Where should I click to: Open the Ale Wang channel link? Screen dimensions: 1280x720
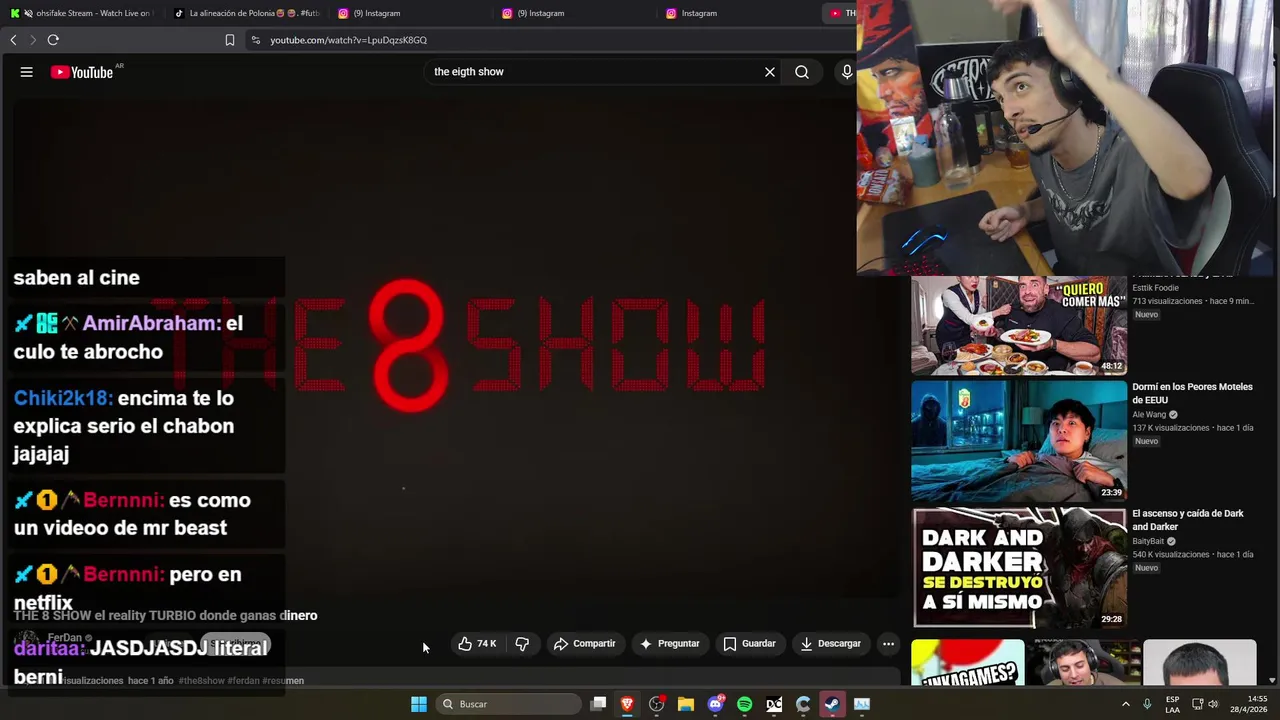(1149, 415)
